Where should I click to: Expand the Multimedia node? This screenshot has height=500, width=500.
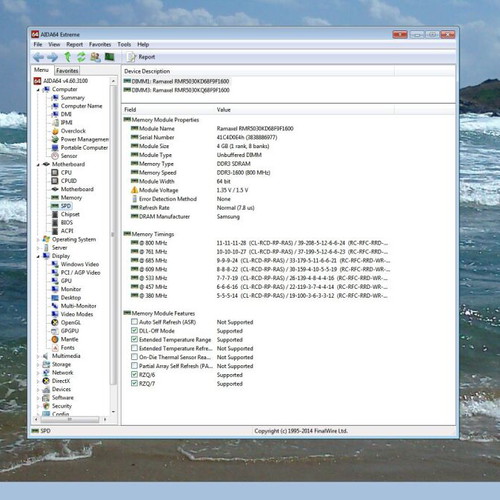[x=38, y=356]
